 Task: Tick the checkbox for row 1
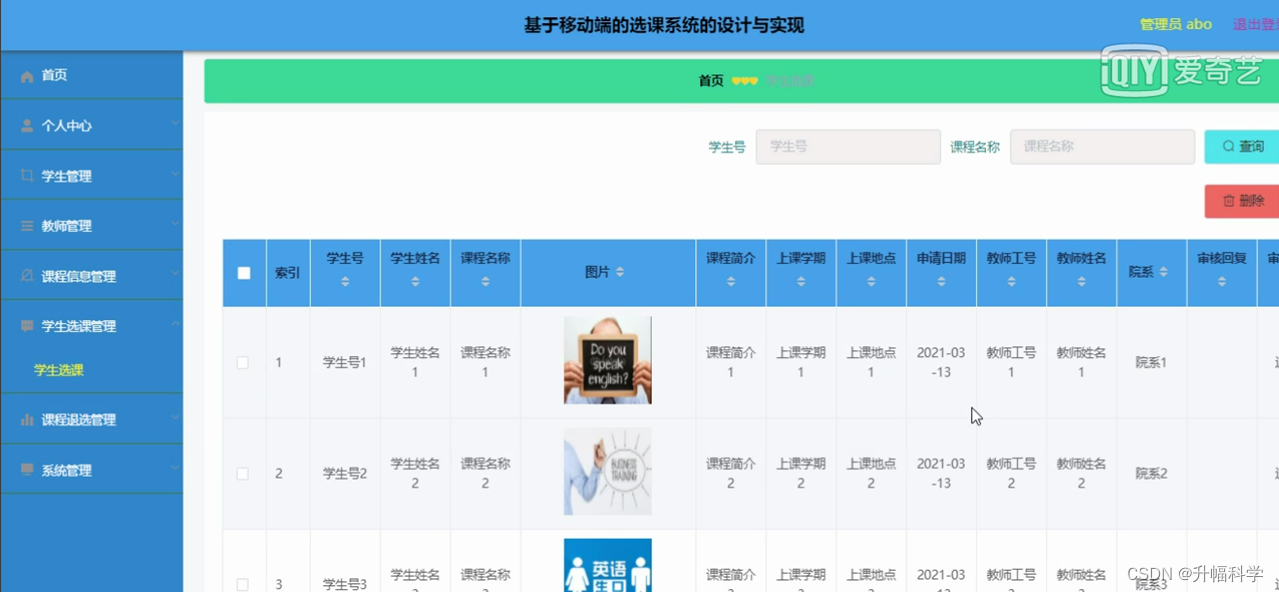tap(242, 362)
